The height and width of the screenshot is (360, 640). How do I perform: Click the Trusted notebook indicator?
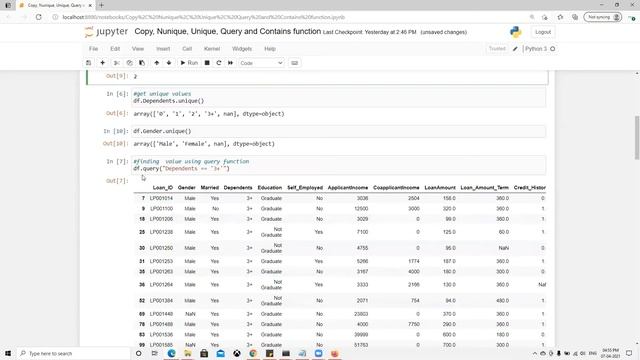click(x=497, y=49)
